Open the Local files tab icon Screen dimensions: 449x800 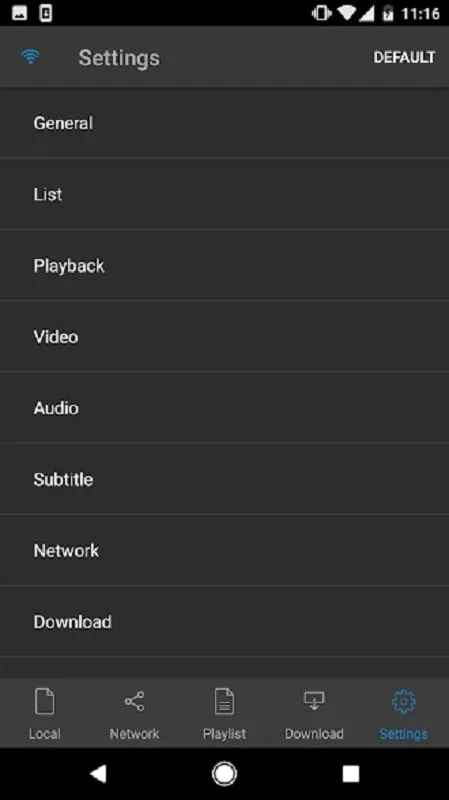pos(44,701)
